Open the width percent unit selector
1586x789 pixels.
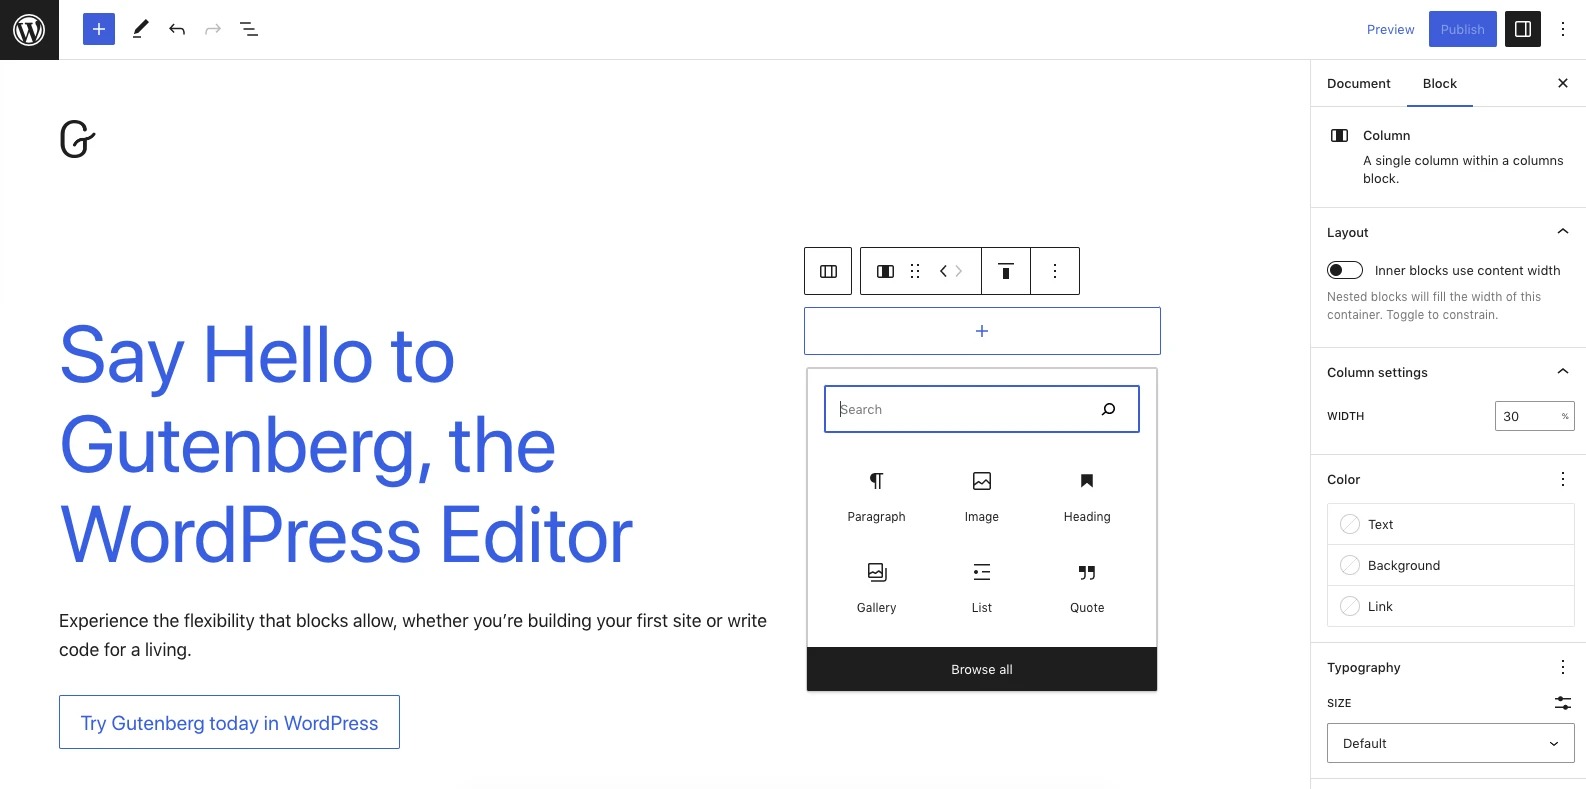tap(1565, 416)
